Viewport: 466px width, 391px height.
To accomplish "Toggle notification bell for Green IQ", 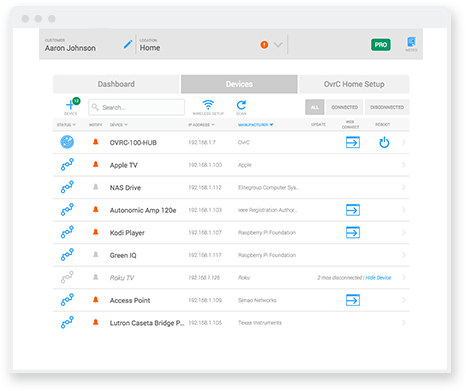I will click(96, 255).
